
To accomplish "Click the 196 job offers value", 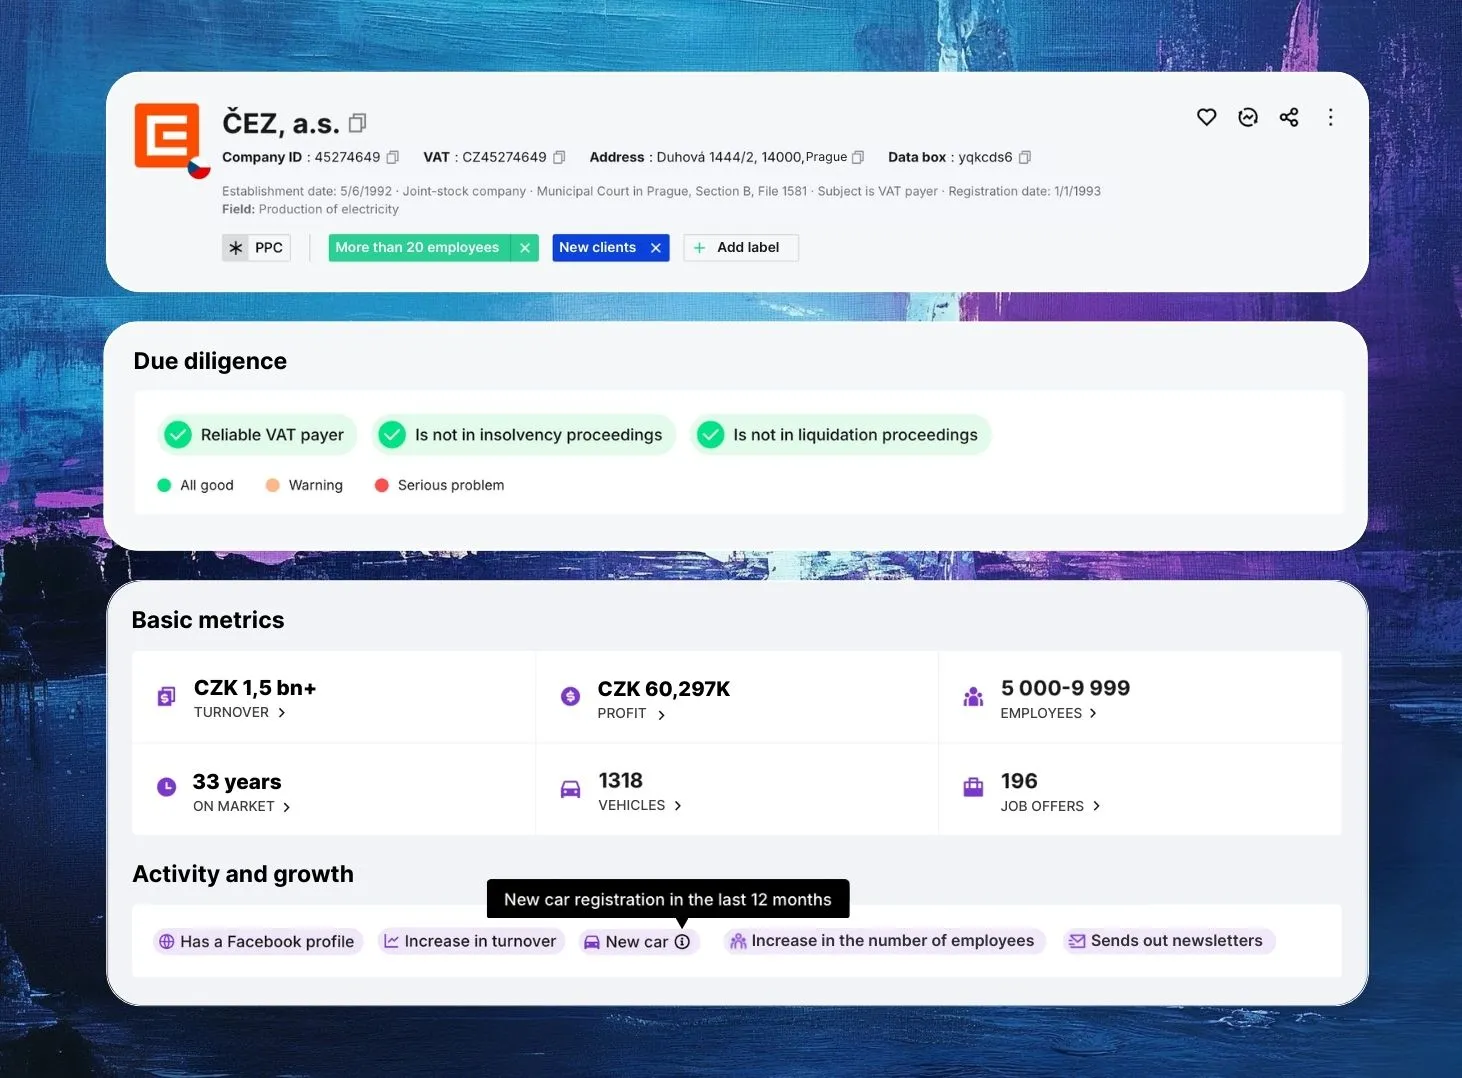I will click(1019, 781).
